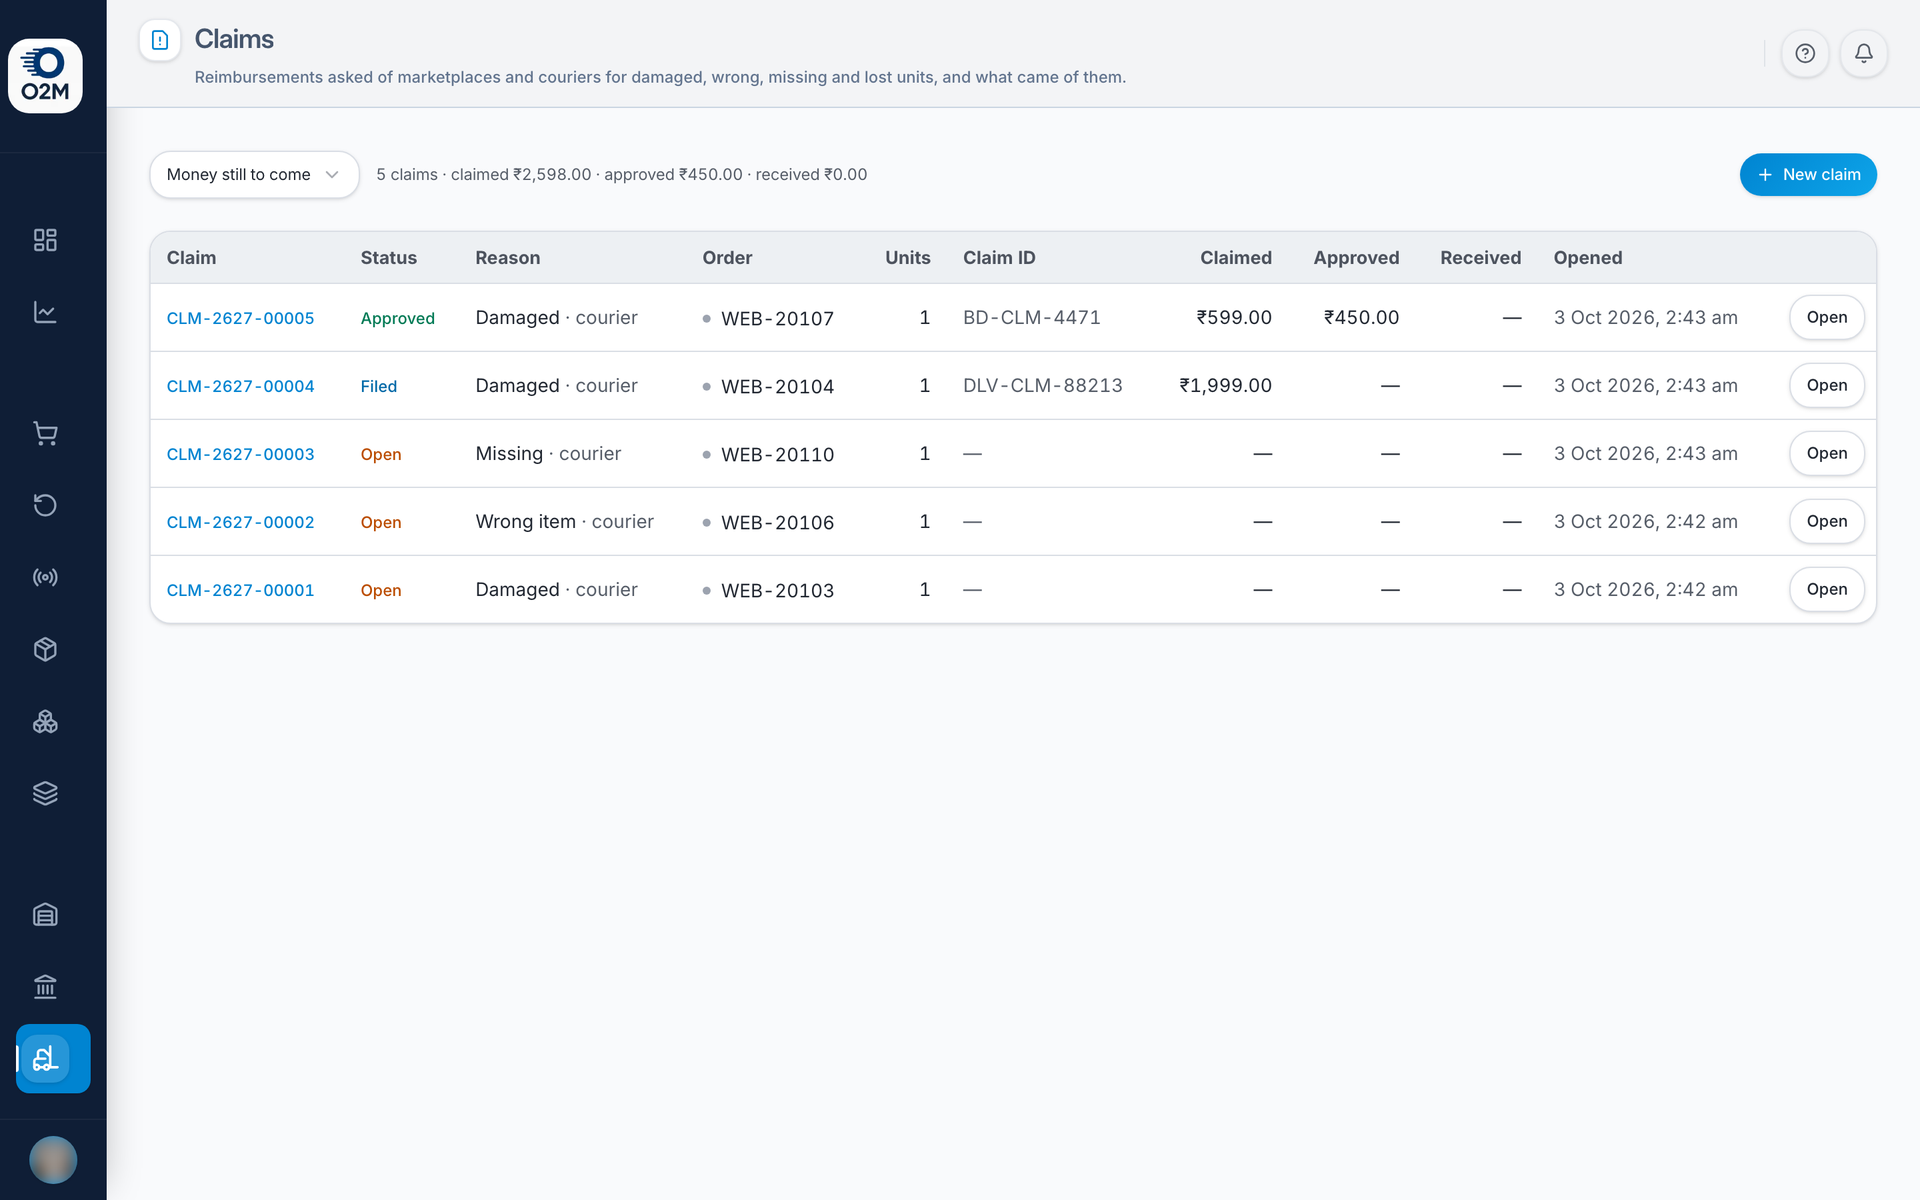Click the O2M logo
This screenshot has width=1920, height=1200.
45,76
